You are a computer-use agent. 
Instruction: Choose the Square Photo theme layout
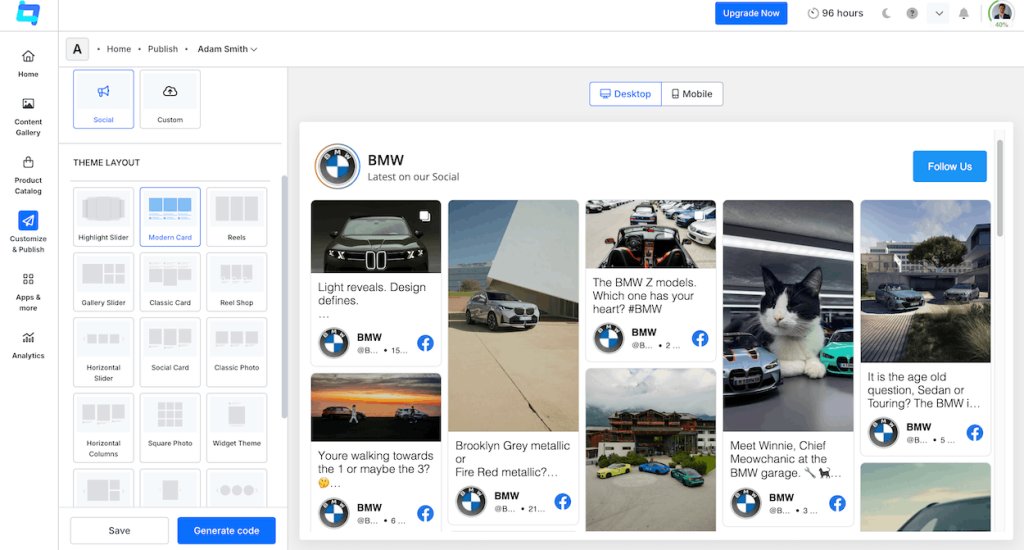(170, 428)
